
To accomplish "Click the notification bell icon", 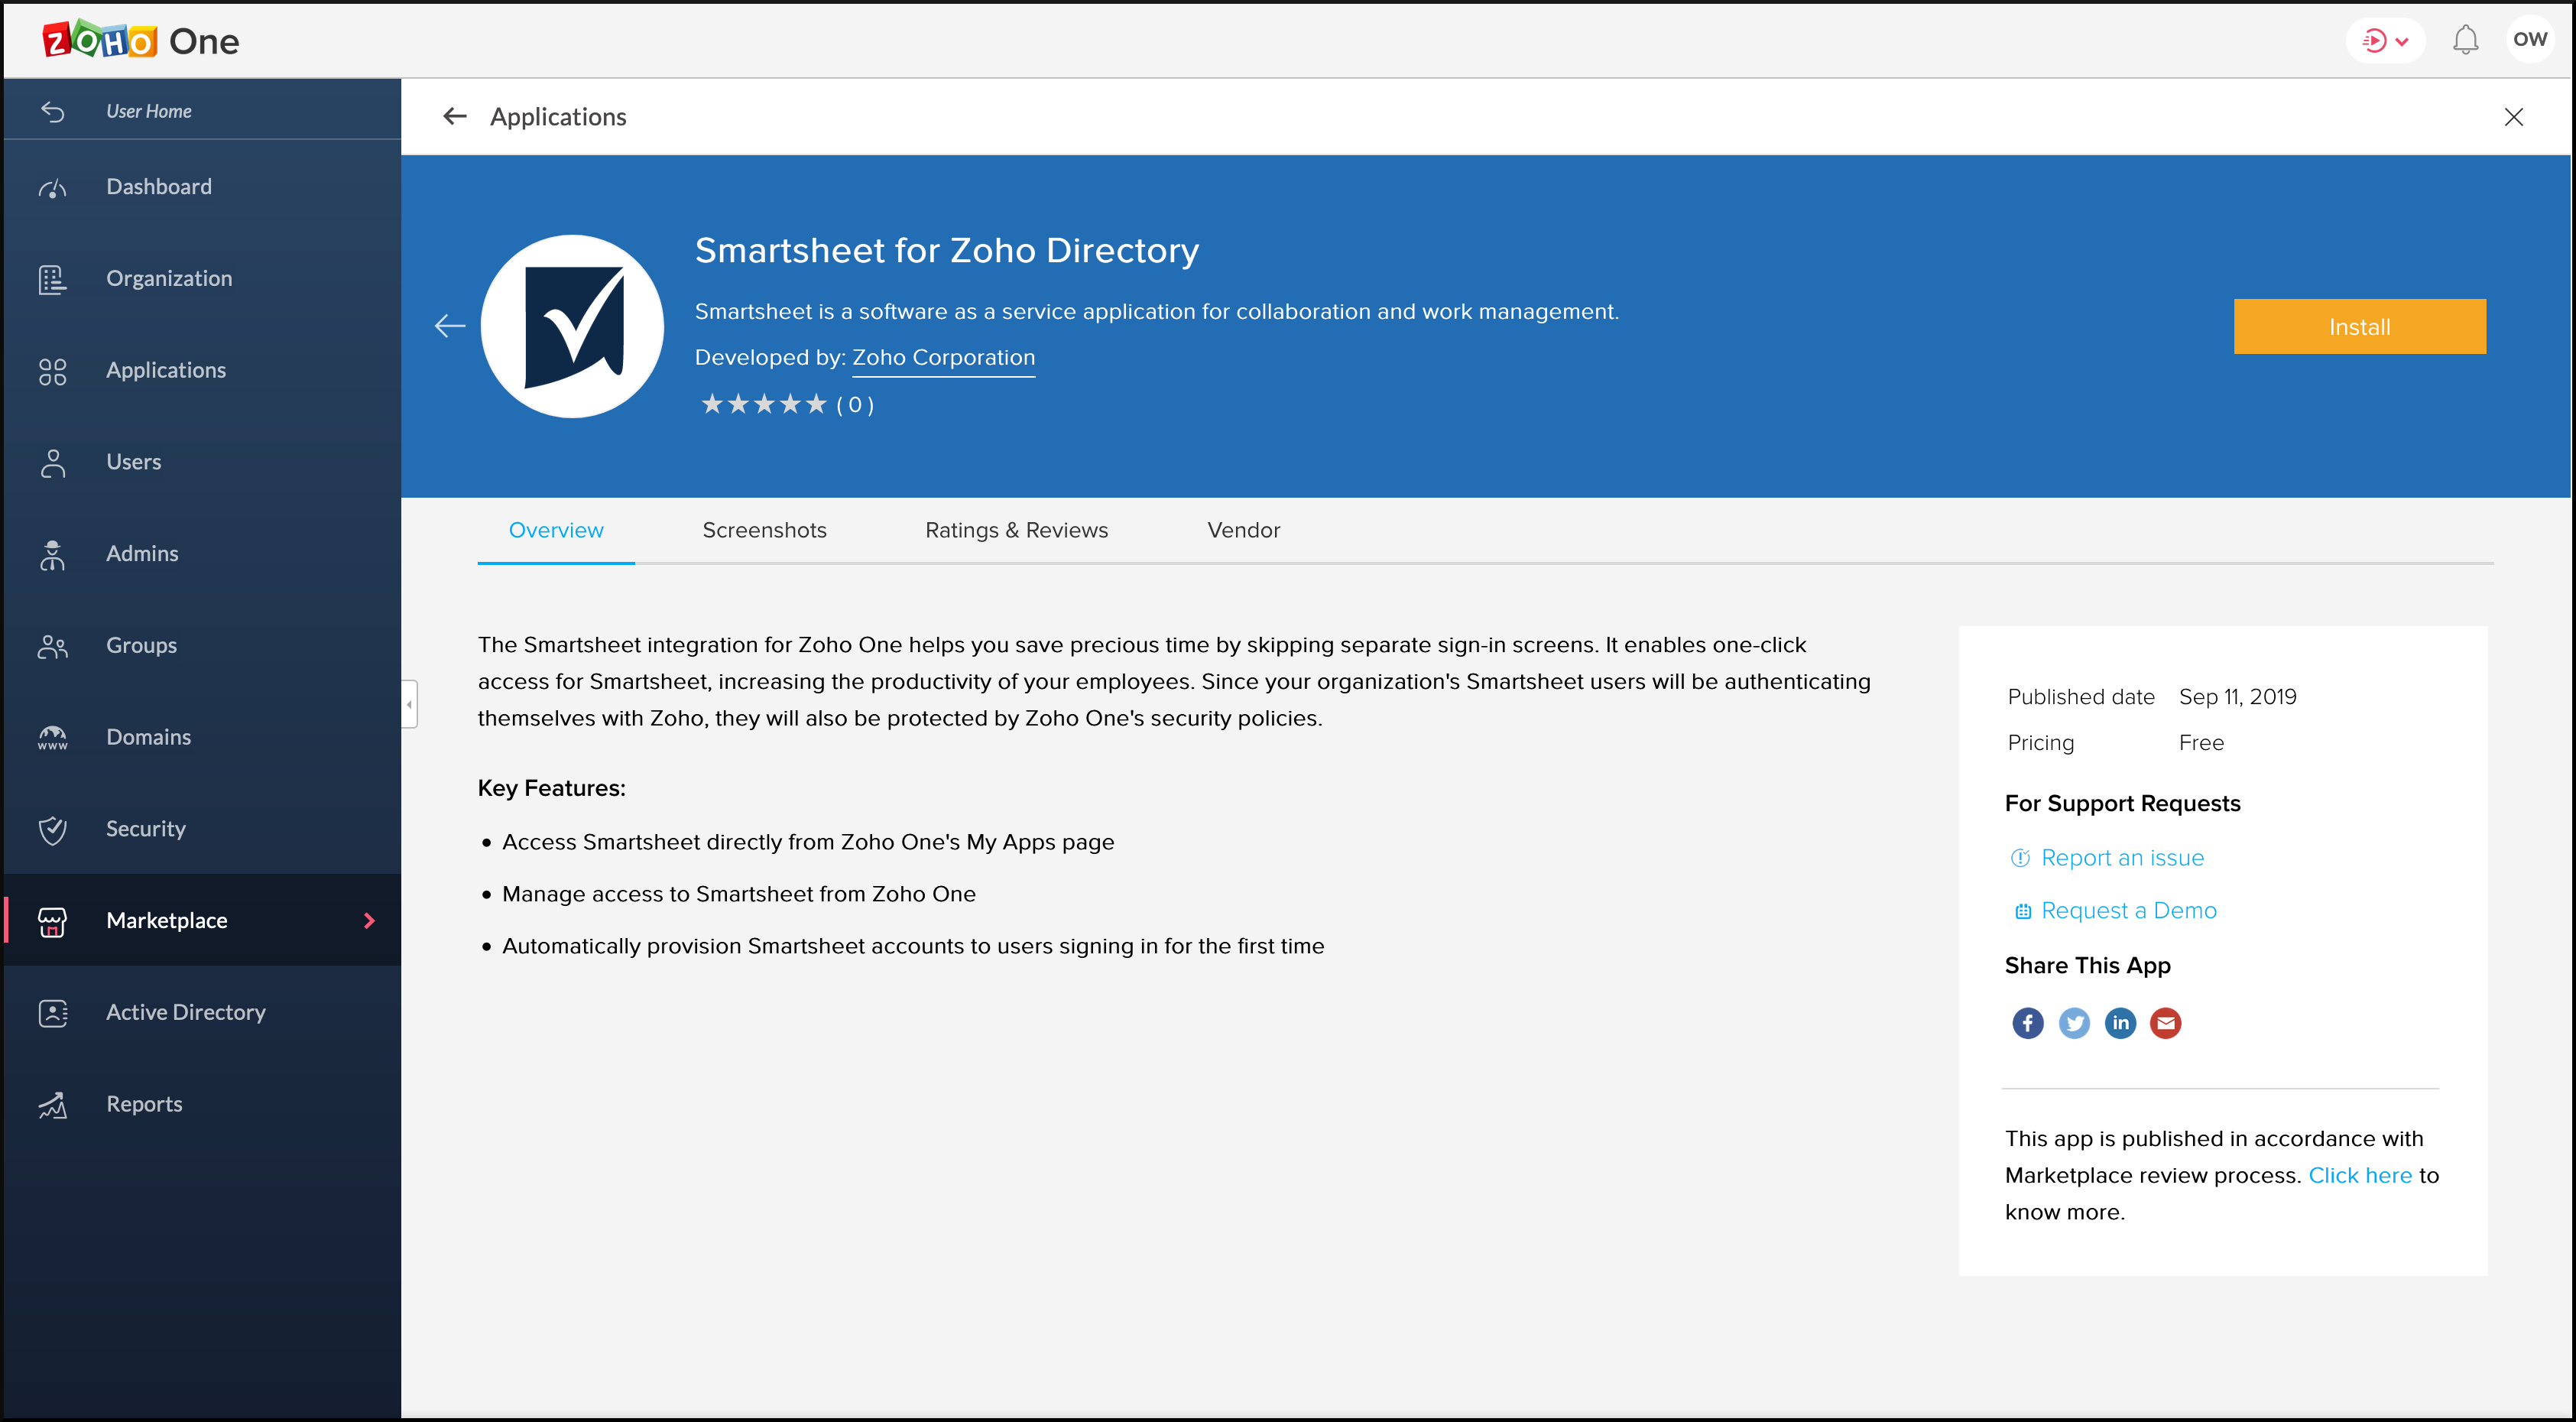I will (2465, 40).
